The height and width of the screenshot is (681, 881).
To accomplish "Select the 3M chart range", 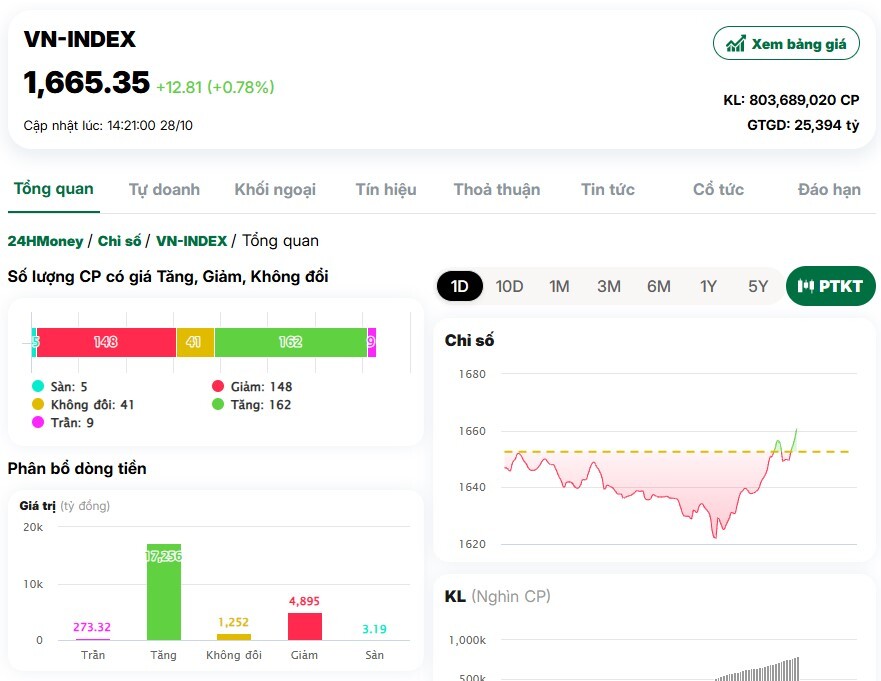I will coord(608,286).
